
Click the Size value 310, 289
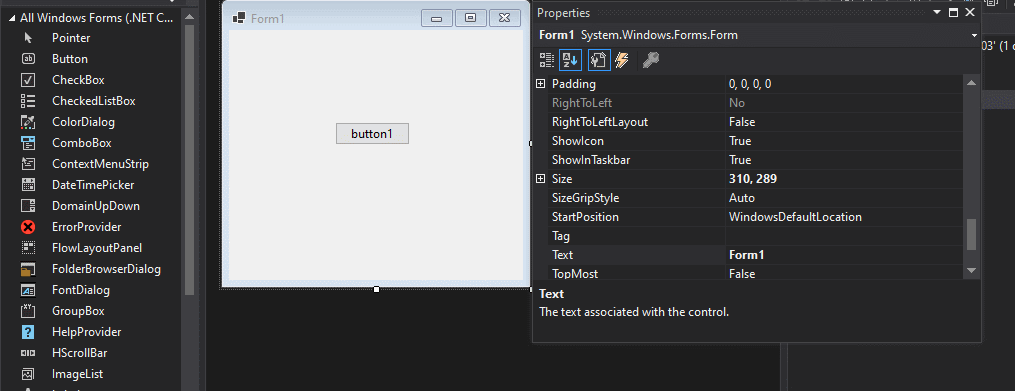753,179
